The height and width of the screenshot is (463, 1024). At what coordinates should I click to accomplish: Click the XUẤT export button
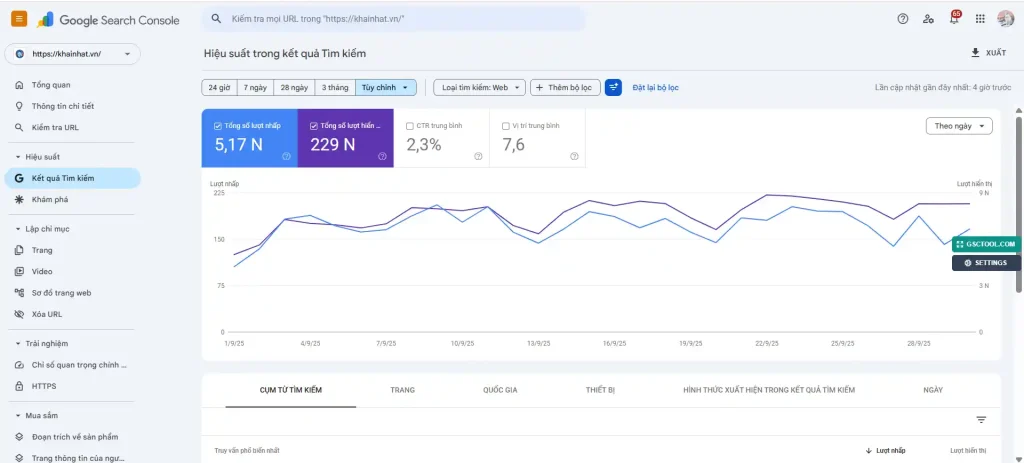[x=989, y=53]
